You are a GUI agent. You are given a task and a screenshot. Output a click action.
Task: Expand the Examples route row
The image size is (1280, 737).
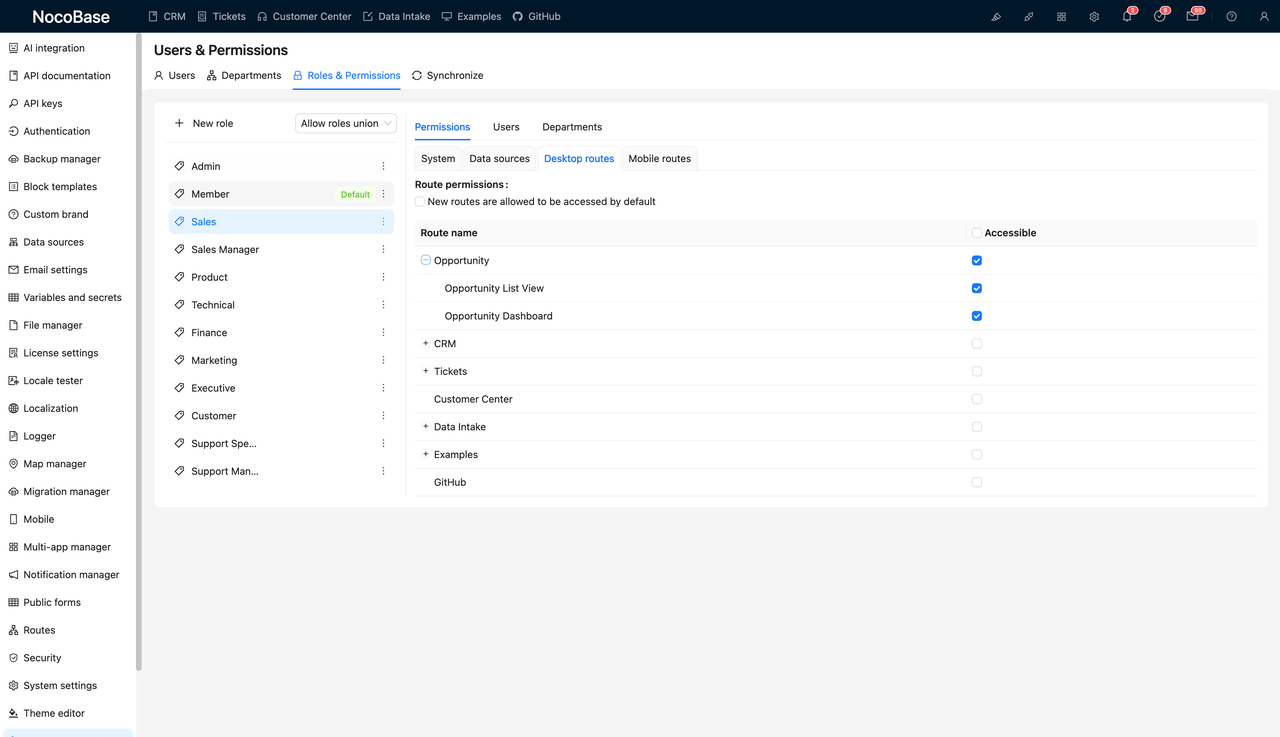tap(425, 454)
